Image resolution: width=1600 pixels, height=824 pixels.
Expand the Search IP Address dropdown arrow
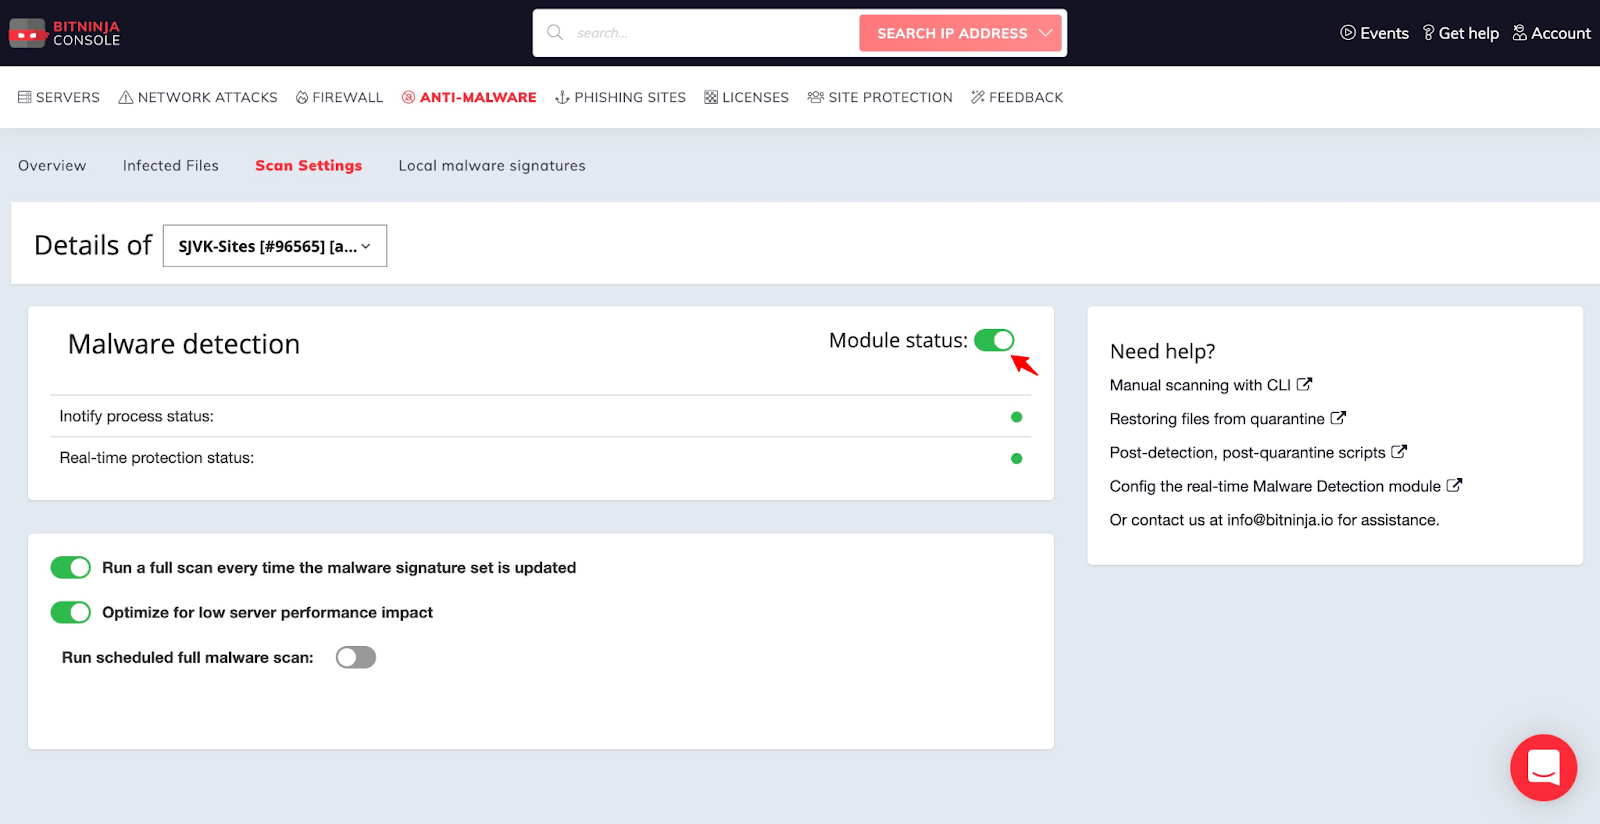[1045, 33]
